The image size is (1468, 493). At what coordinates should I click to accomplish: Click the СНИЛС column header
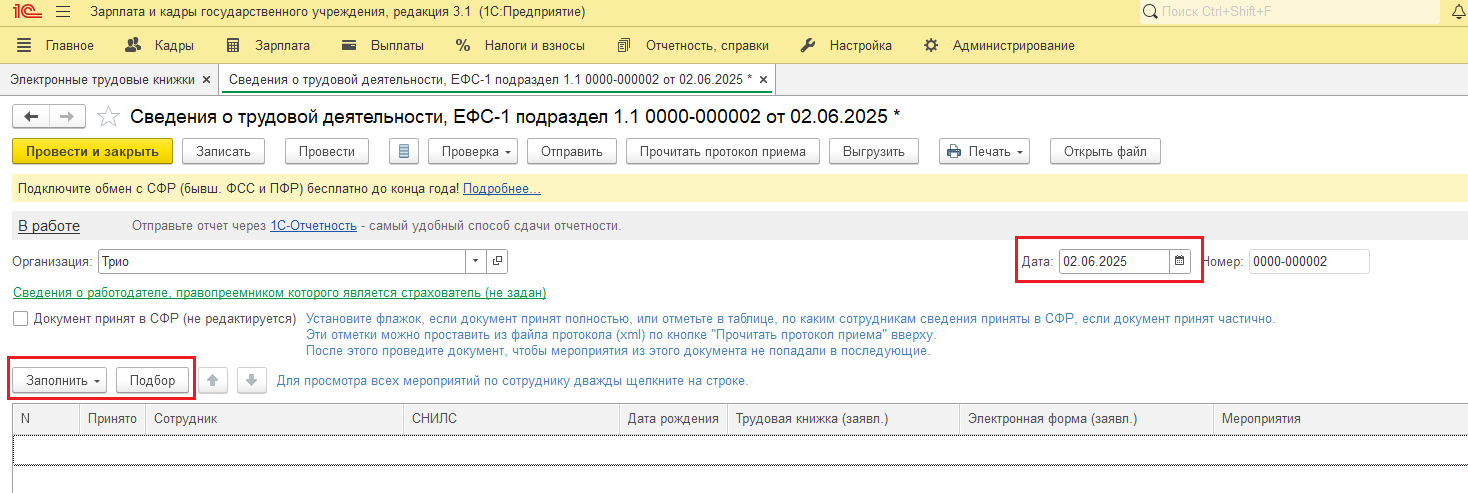tap(511, 419)
